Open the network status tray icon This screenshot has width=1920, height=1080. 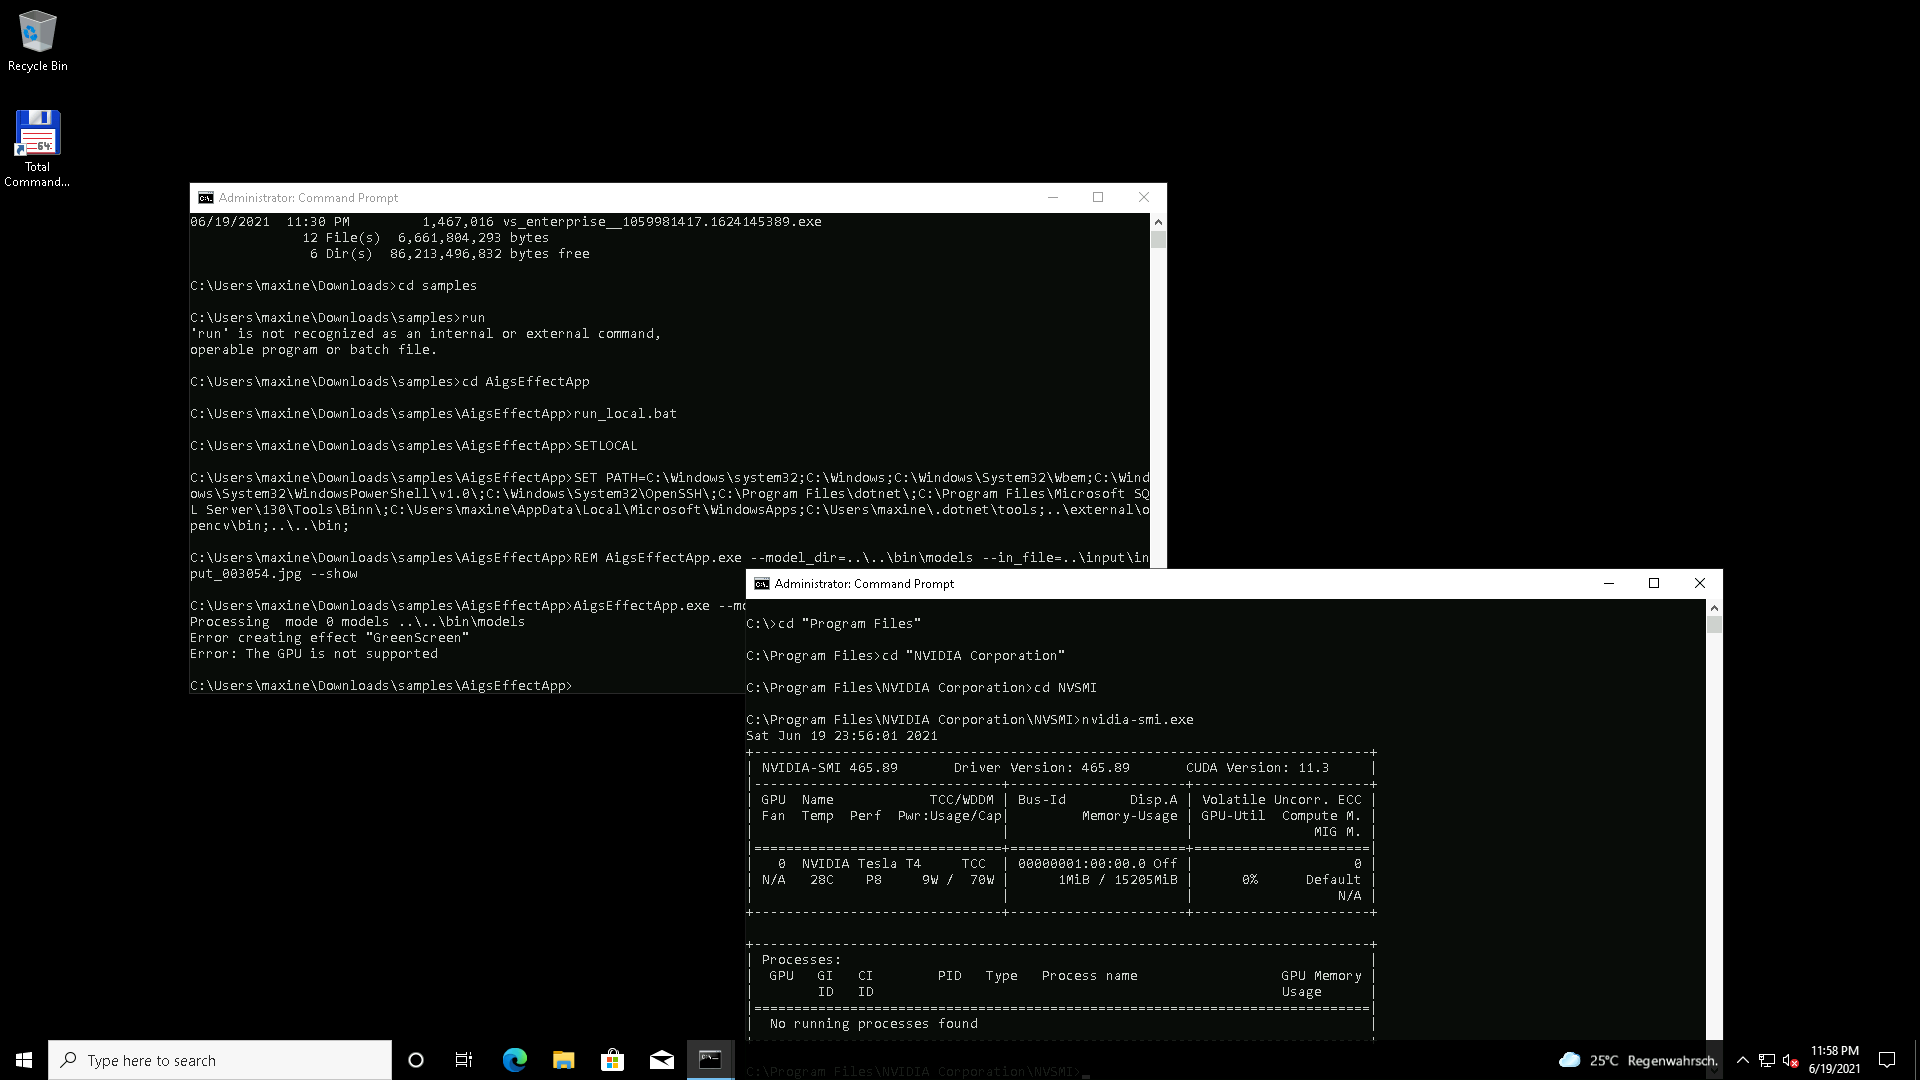pos(1767,1060)
